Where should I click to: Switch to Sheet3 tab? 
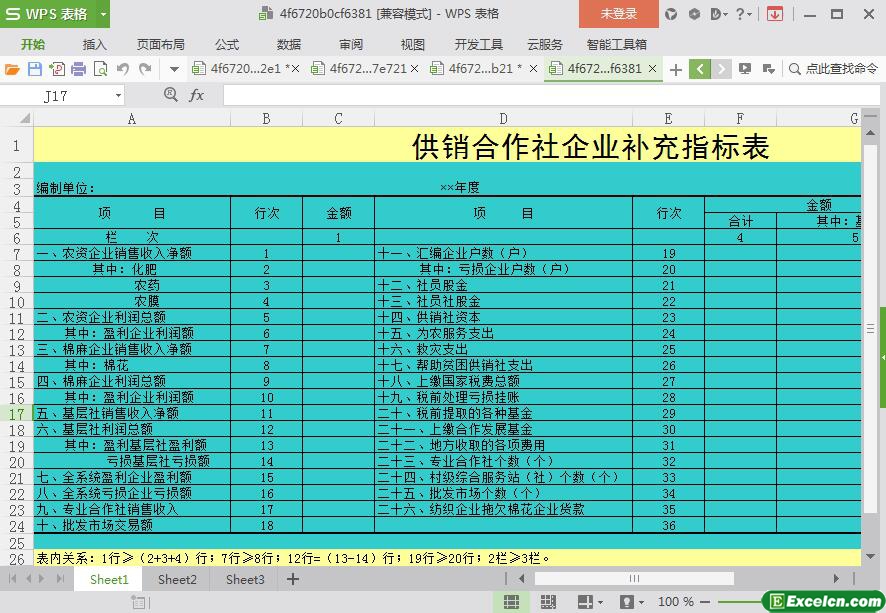pyautogui.click(x=245, y=579)
